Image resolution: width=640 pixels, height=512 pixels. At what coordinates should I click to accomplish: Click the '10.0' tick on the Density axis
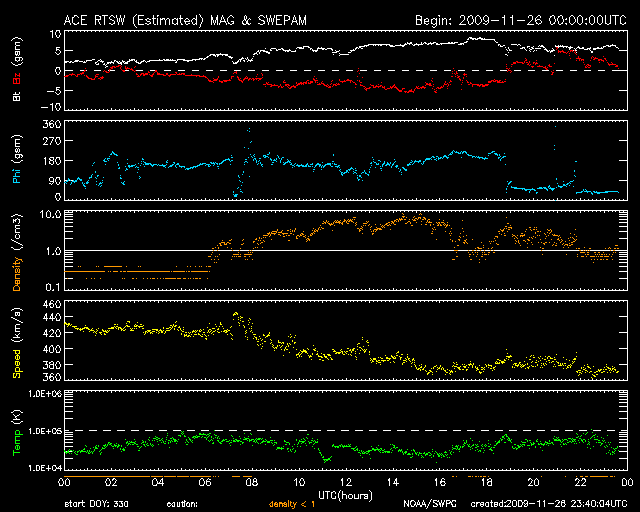click(50, 214)
